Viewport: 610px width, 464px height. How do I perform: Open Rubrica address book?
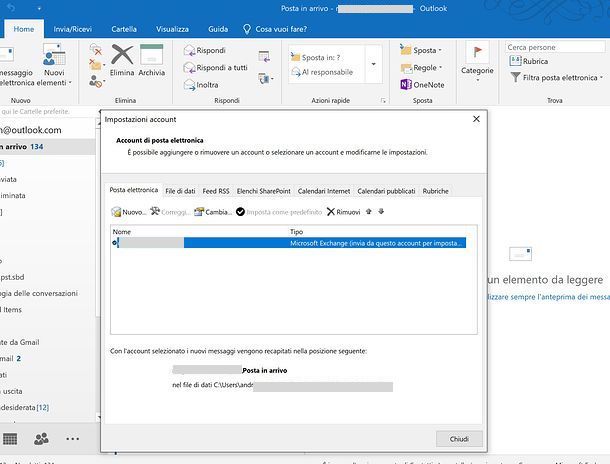coord(529,61)
